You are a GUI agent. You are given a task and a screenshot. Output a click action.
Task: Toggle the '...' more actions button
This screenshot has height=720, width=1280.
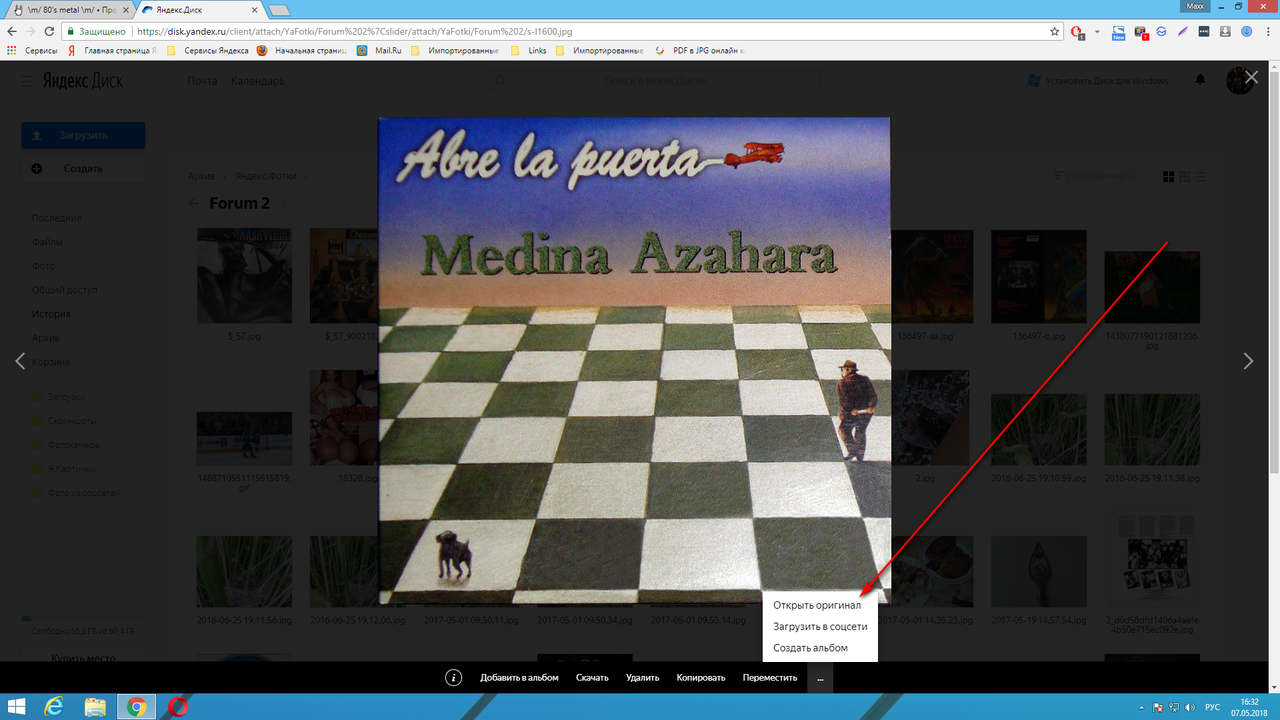coord(820,678)
